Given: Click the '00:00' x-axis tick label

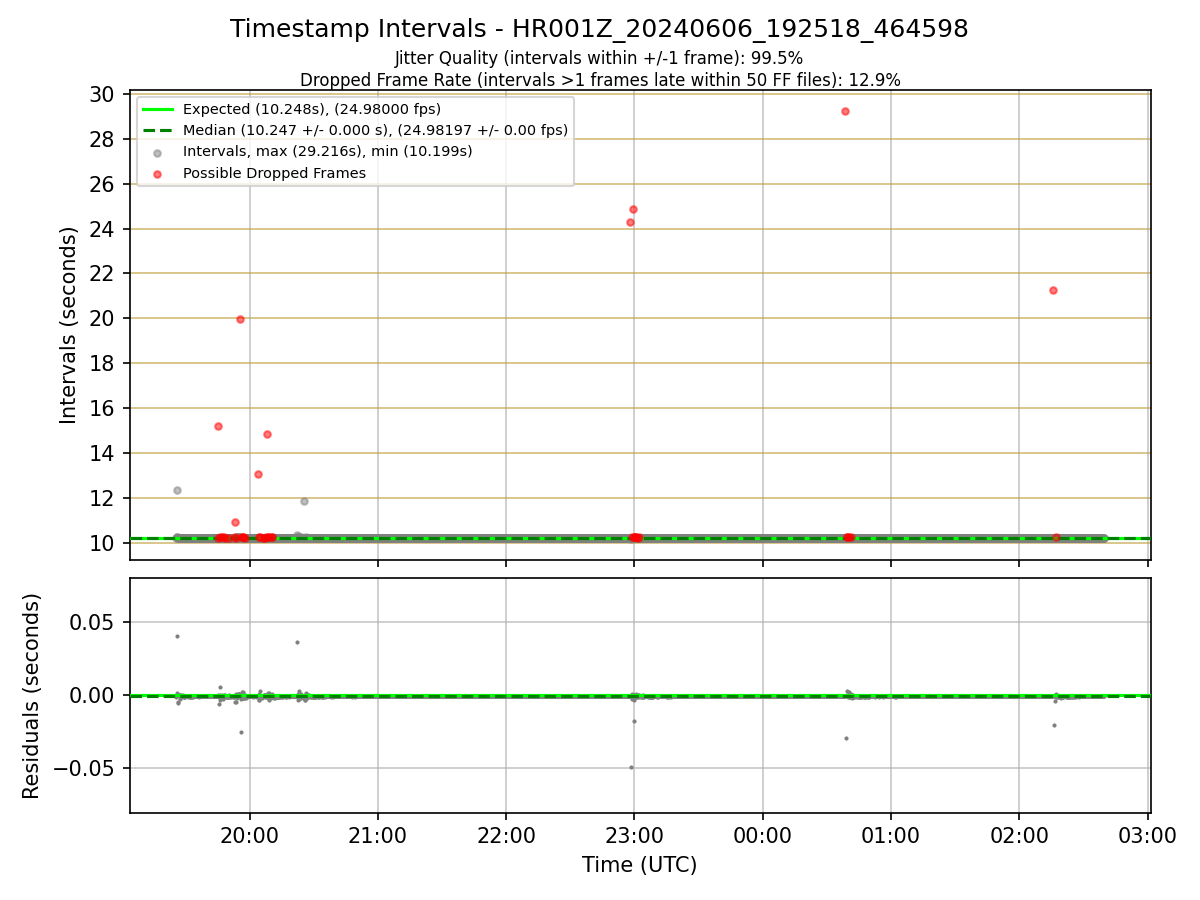Looking at the screenshot, I should [x=763, y=837].
